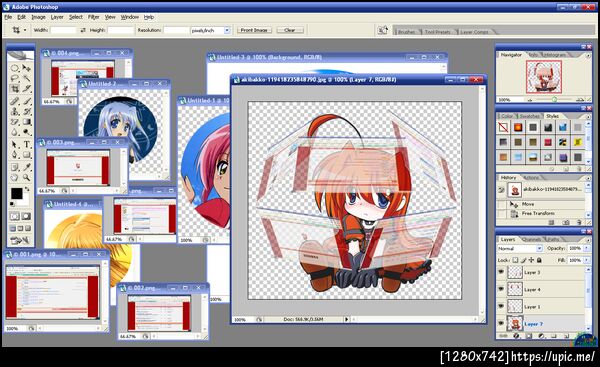This screenshot has width=600, height=367.
Task: Click the Standard edit mode button
Action: [15, 216]
